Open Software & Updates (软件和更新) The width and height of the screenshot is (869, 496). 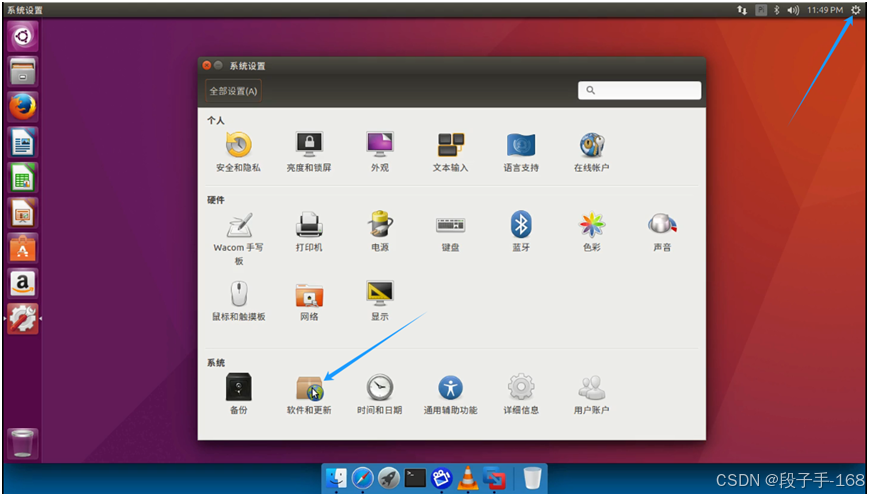pyautogui.click(x=309, y=394)
